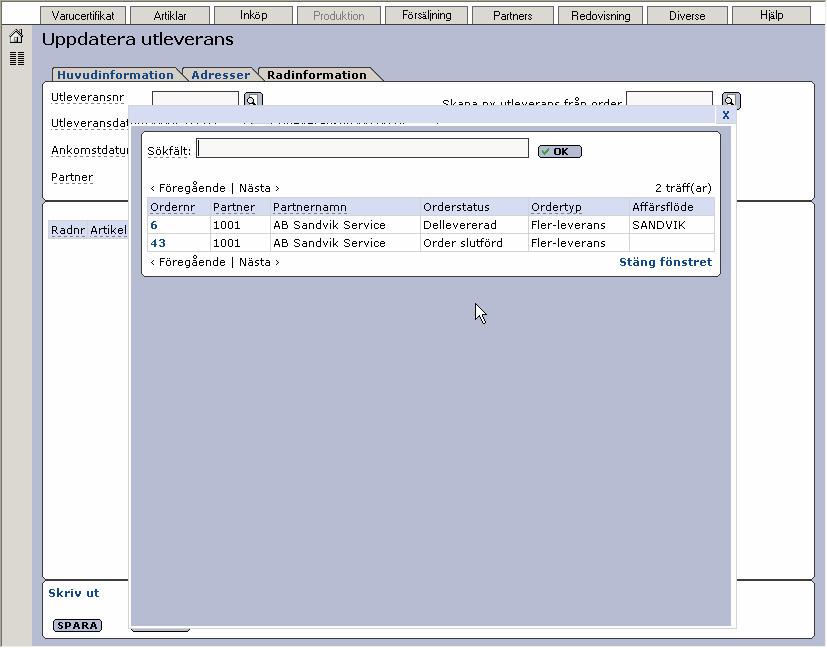The height and width of the screenshot is (648, 827).
Task: Select Fler-leverans cell in order 6 row
Action: click(x=579, y=225)
